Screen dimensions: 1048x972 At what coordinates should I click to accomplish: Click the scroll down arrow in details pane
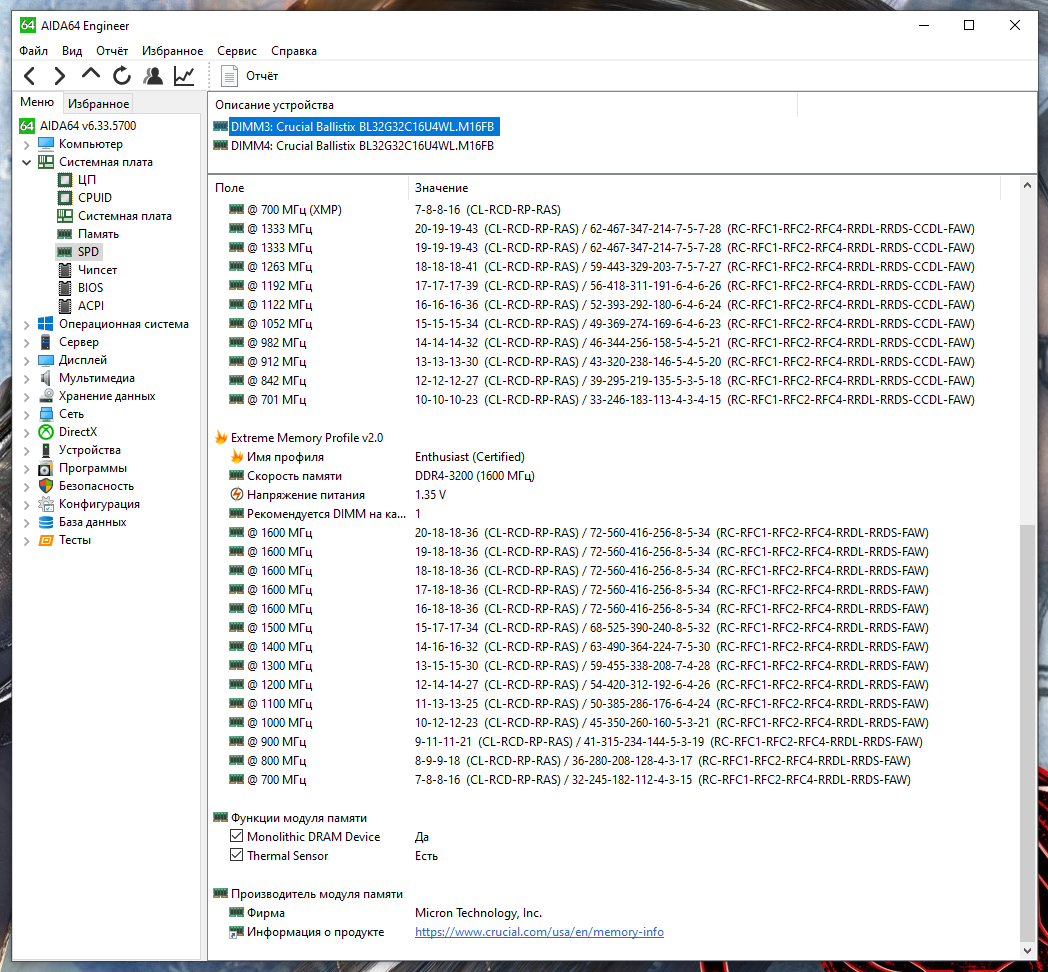(1027, 951)
